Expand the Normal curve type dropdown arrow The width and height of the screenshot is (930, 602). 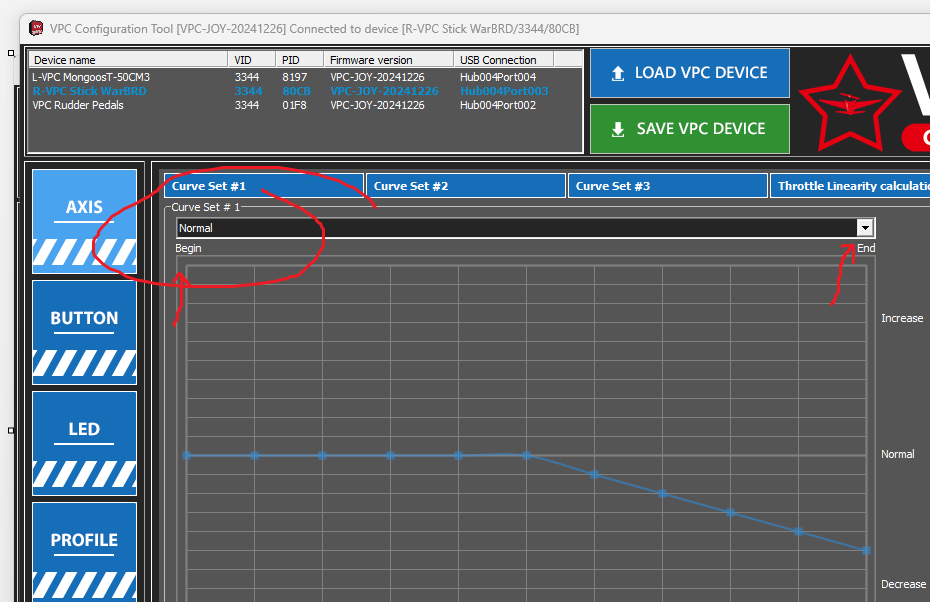(x=865, y=228)
